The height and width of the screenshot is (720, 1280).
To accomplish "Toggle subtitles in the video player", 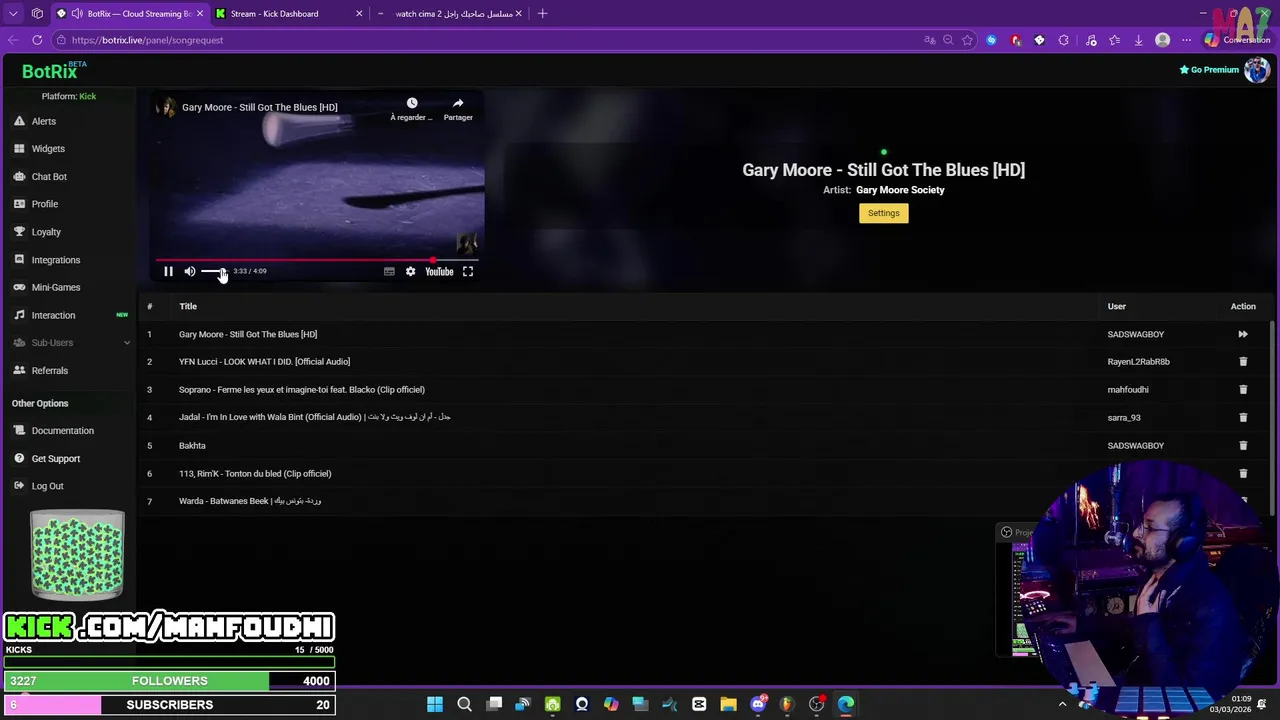I will tap(389, 272).
